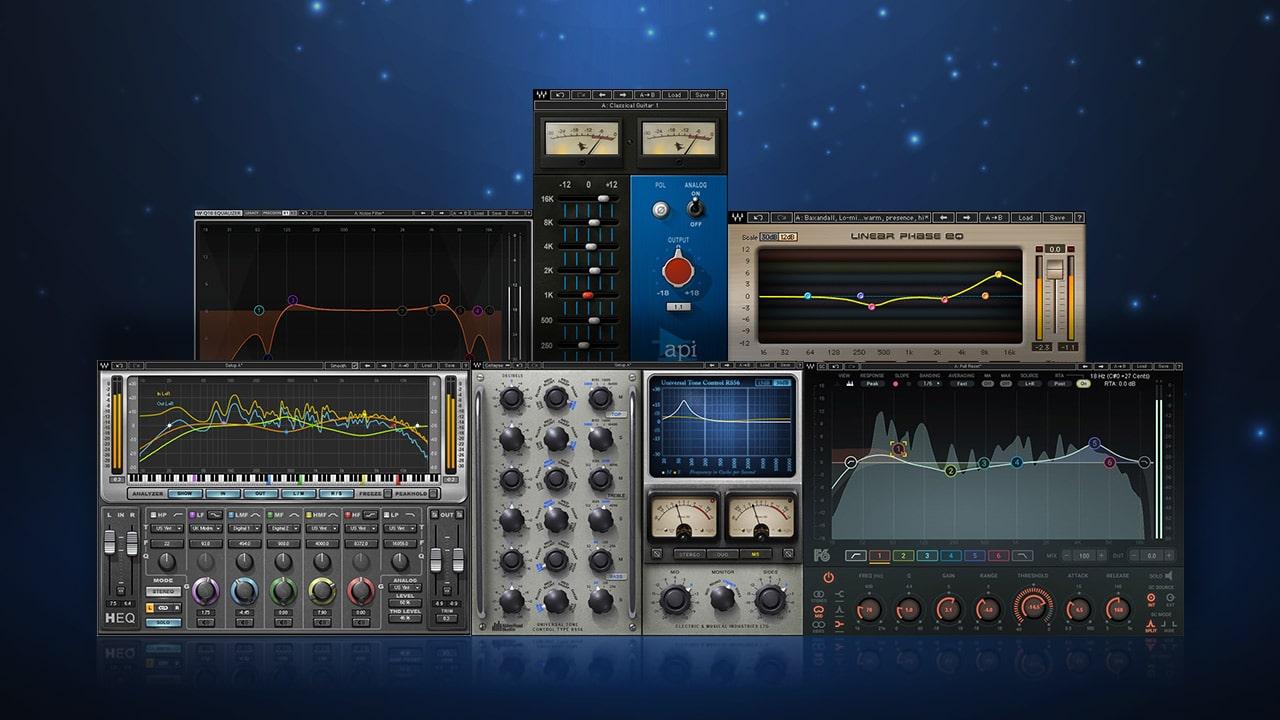The height and width of the screenshot is (720, 1280).
Task: Select F6 band 4 tab
Action: tap(950, 555)
